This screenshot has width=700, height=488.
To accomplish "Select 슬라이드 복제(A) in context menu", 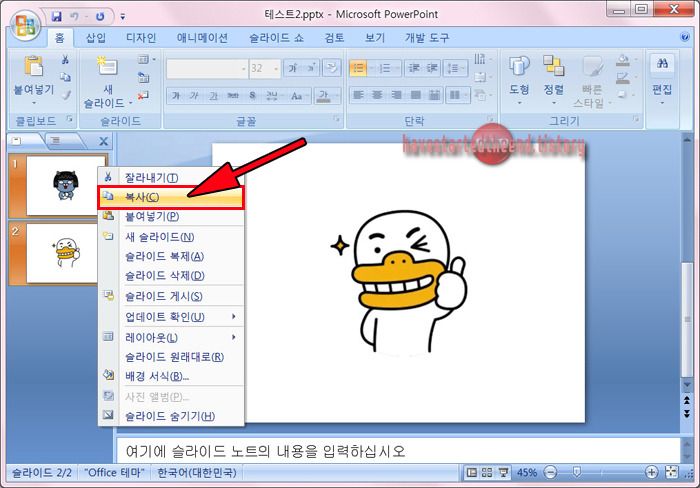I will point(171,256).
